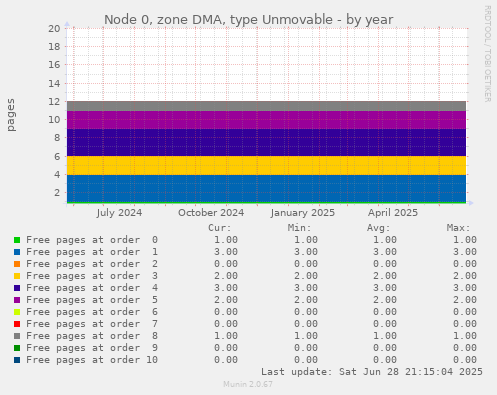Click the yellow band in the graph

(266, 166)
